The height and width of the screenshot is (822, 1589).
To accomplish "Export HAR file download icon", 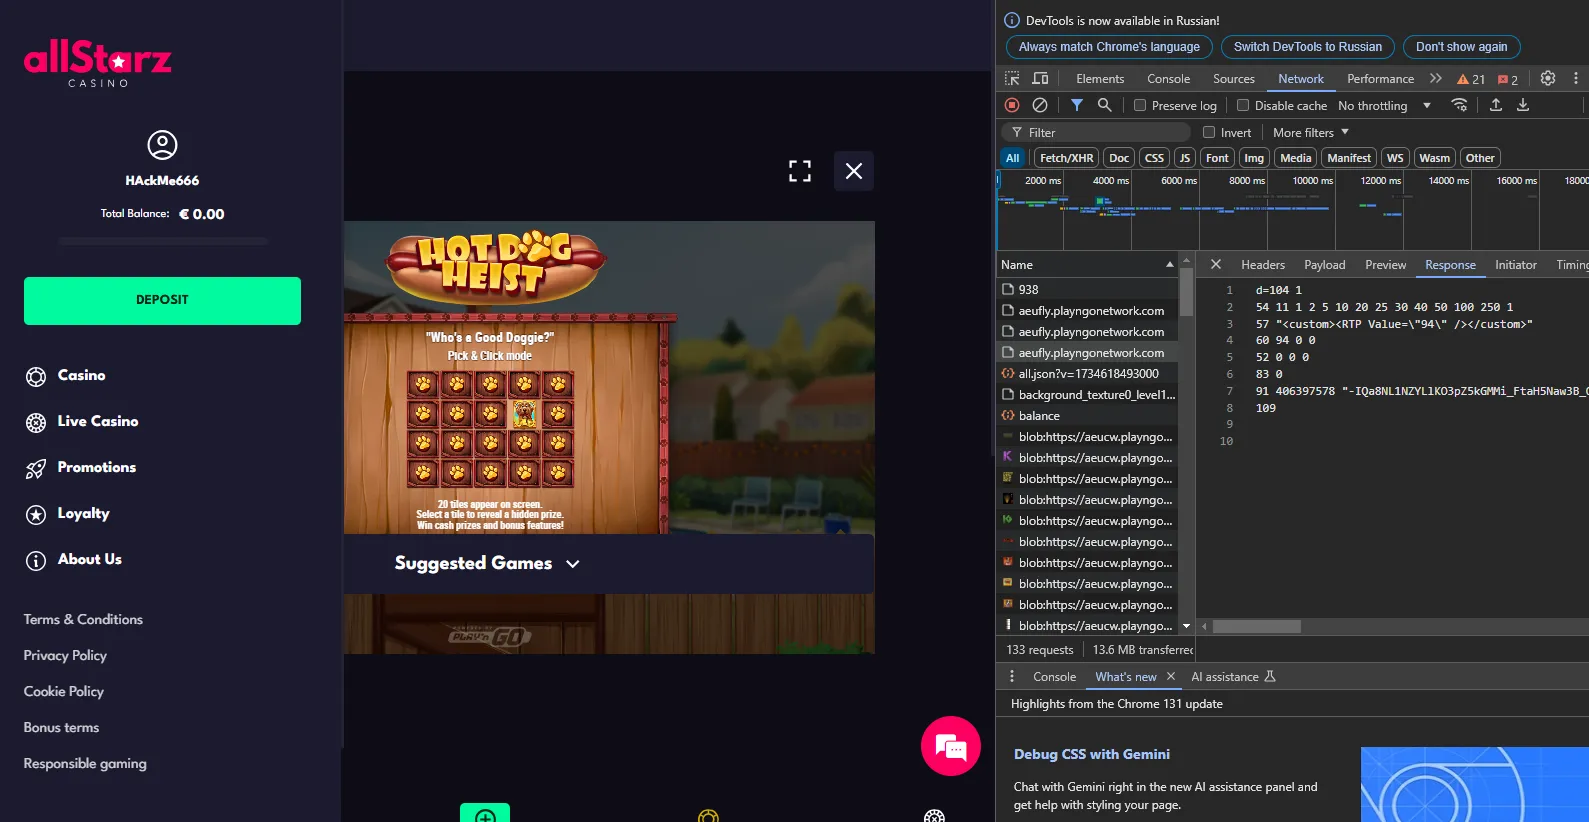I will click(x=1523, y=105).
